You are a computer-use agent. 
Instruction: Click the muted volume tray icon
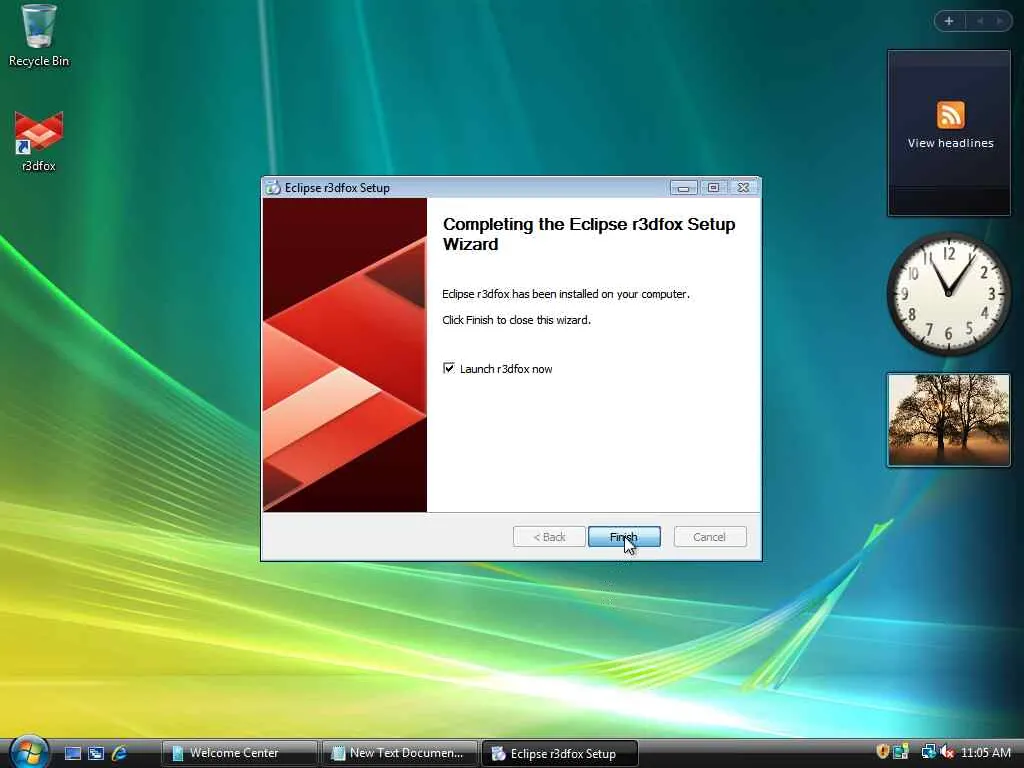[947, 752]
